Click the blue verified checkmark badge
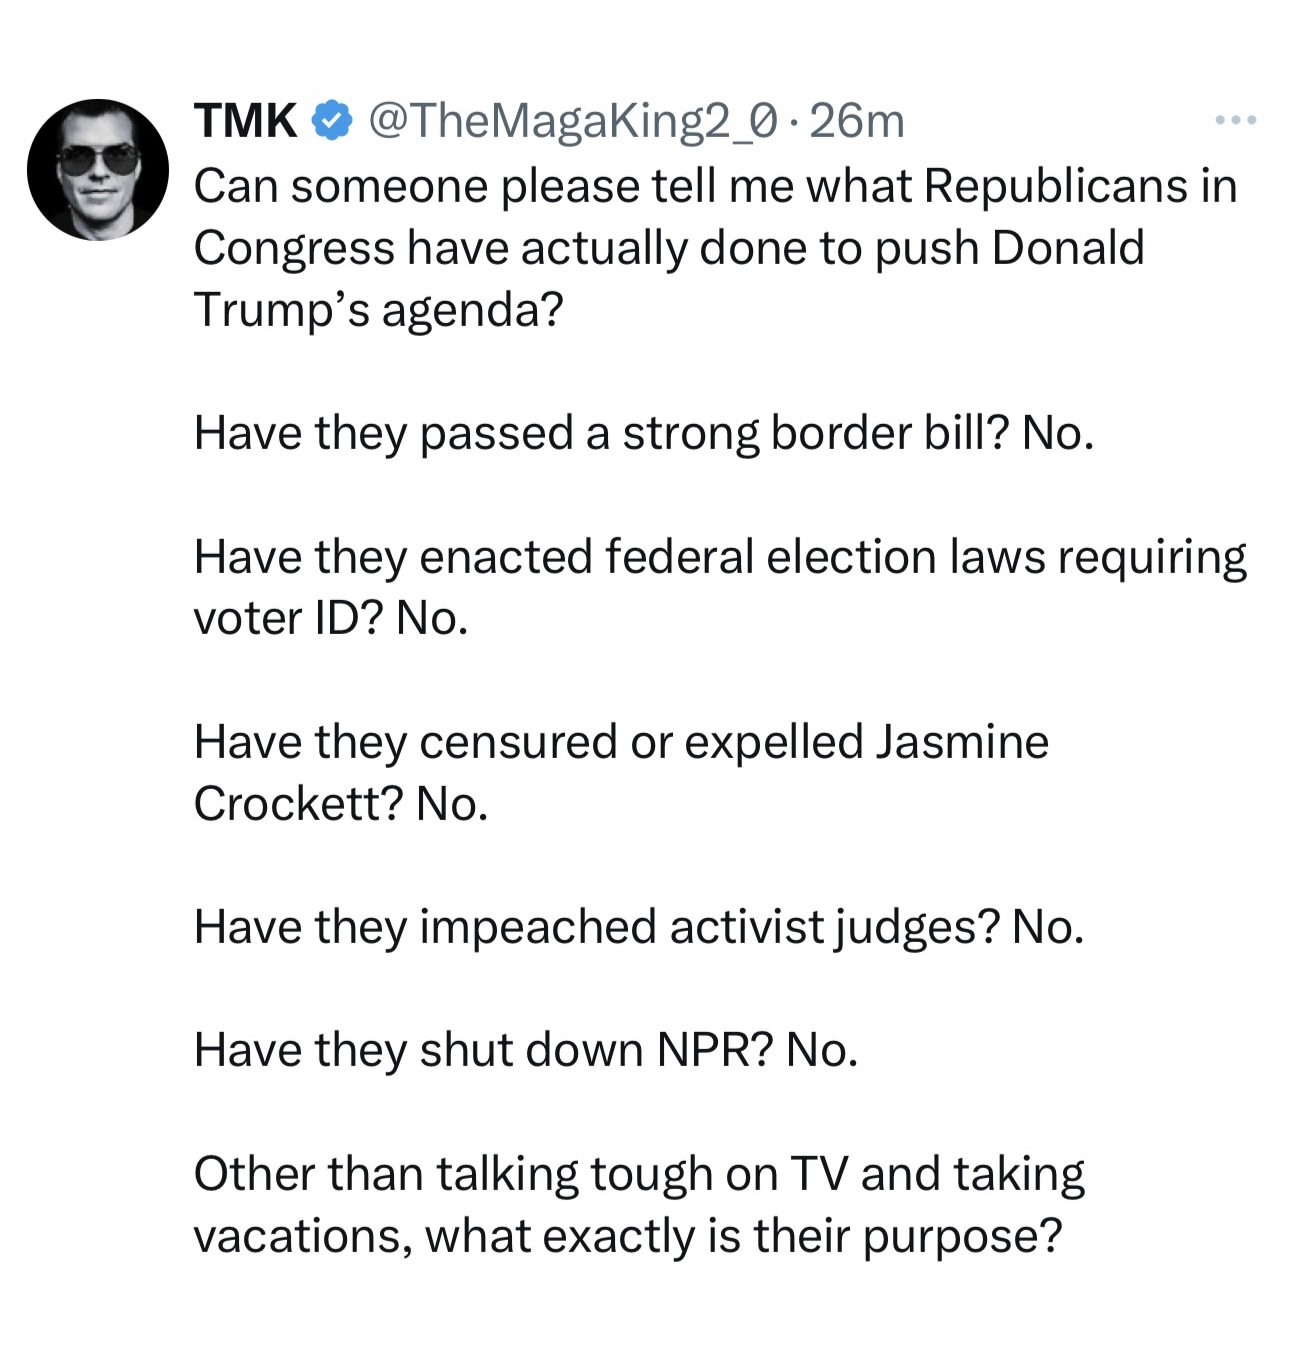This screenshot has height=1363, width=1290. pos(332,121)
